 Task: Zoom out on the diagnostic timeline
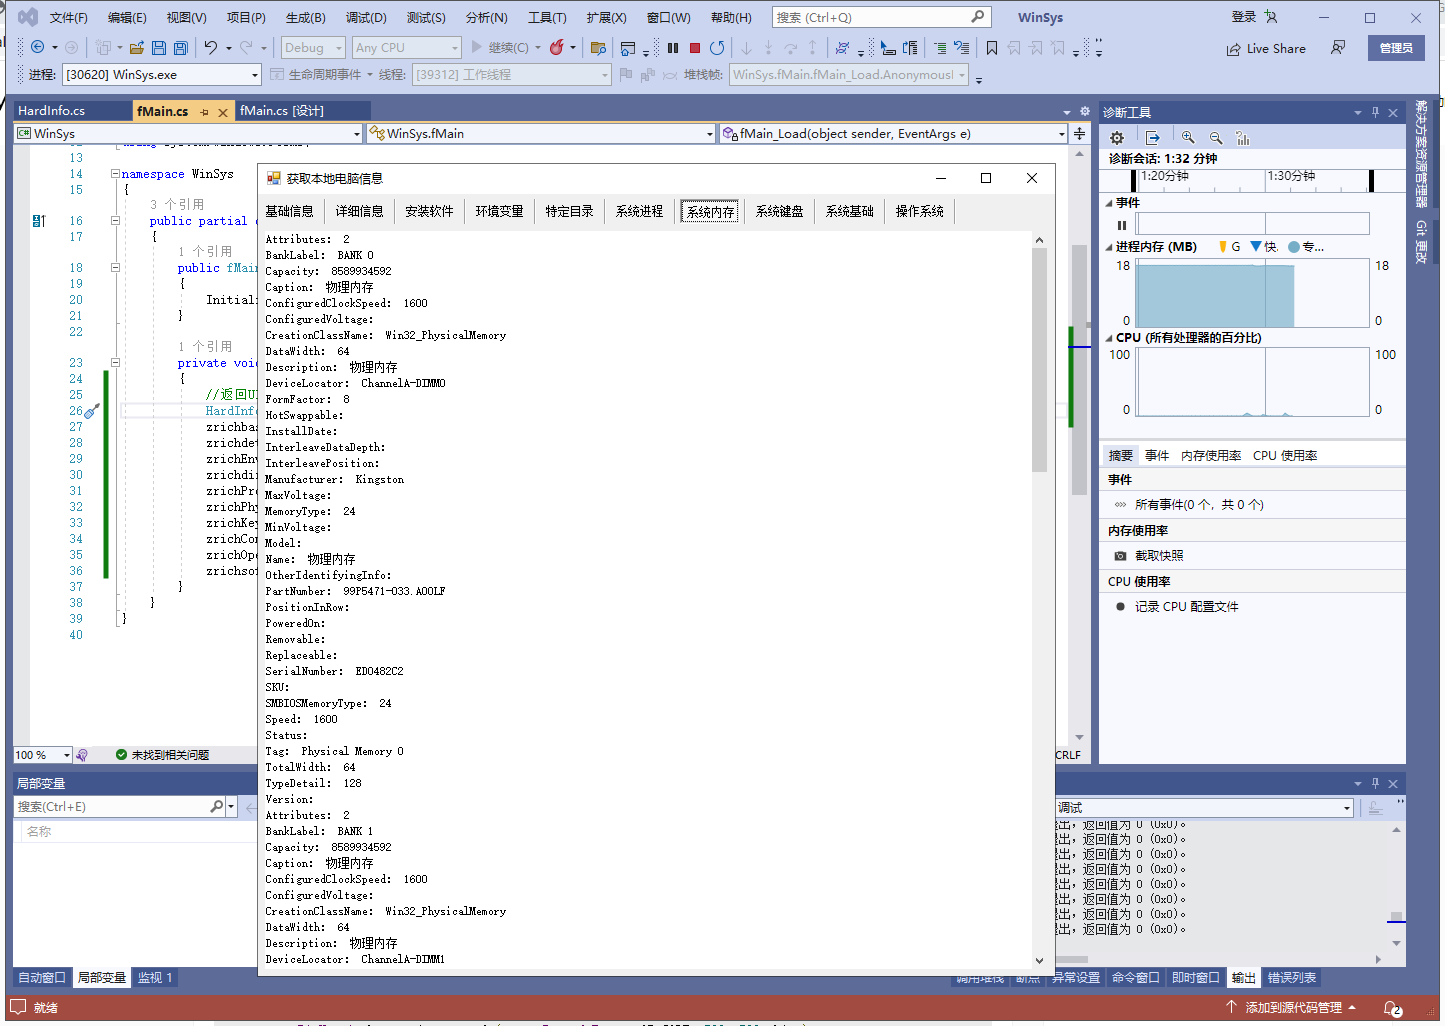1216,138
